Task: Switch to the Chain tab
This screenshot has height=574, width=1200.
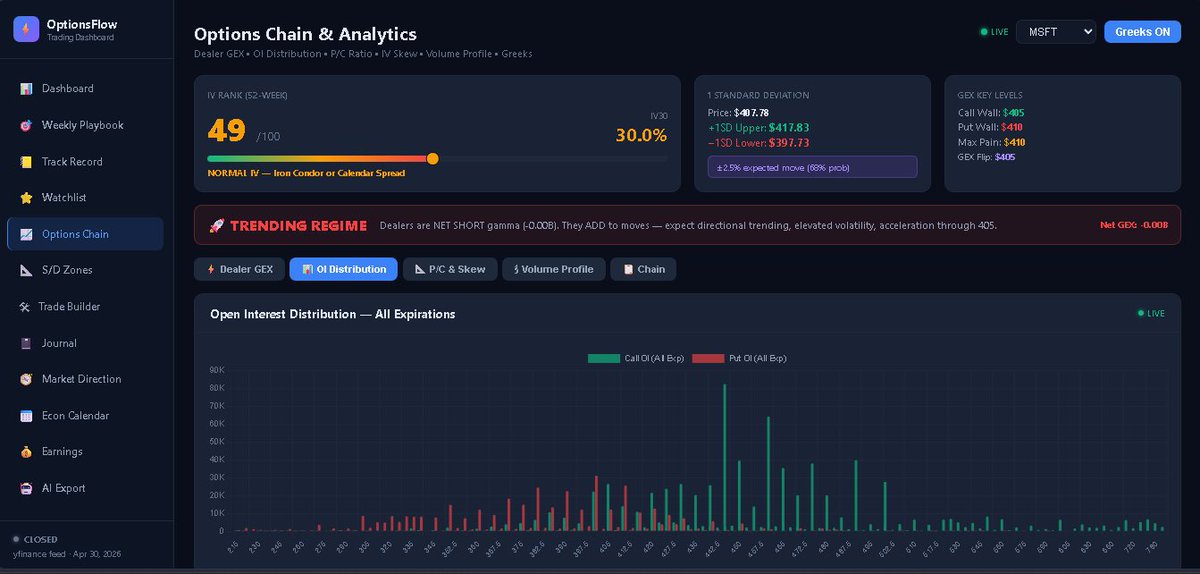Action: point(643,269)
